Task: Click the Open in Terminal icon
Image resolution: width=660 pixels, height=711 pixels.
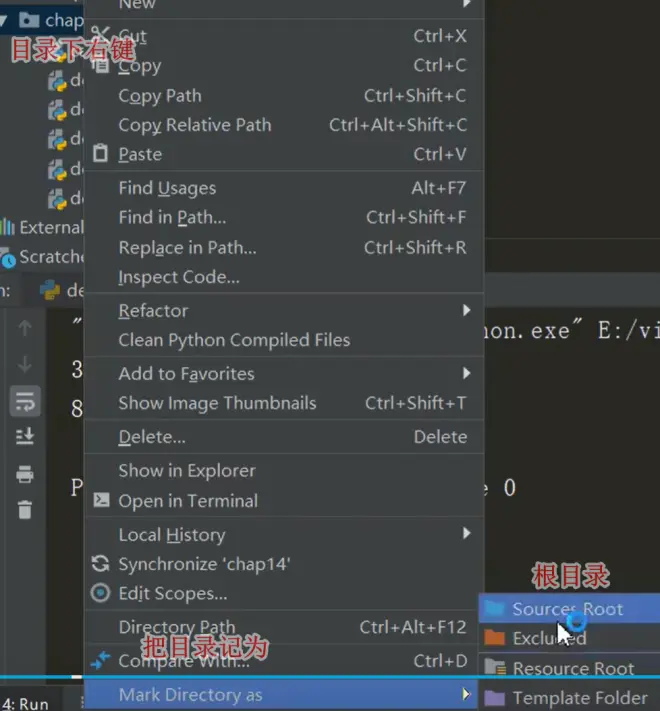Action: (x=100, y=500)
